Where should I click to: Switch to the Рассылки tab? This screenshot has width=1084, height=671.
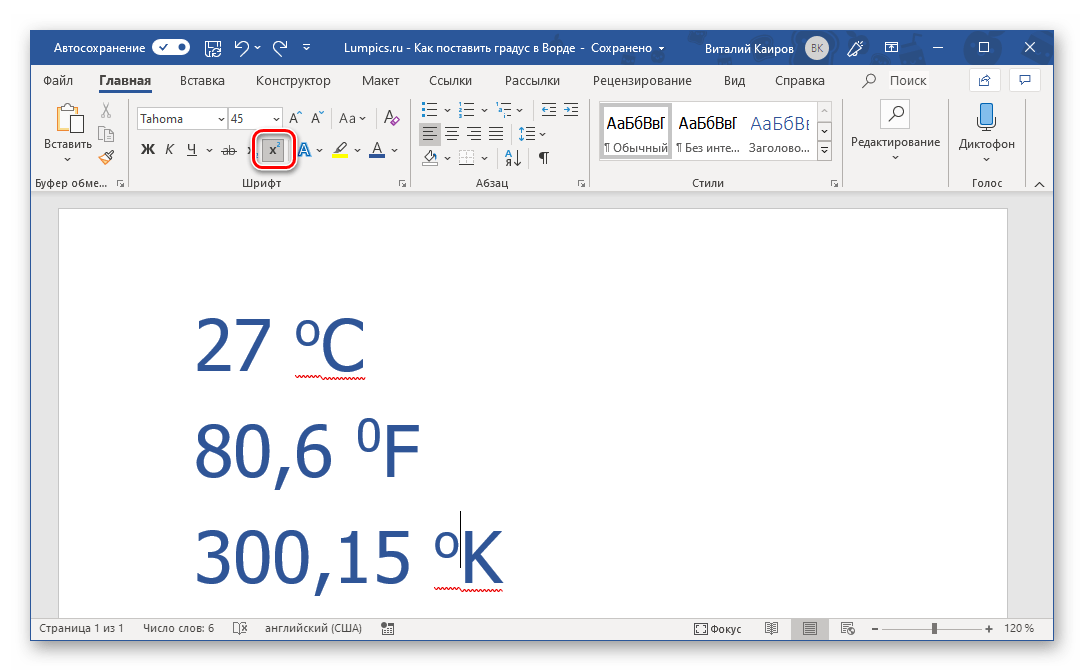point(532,80)
